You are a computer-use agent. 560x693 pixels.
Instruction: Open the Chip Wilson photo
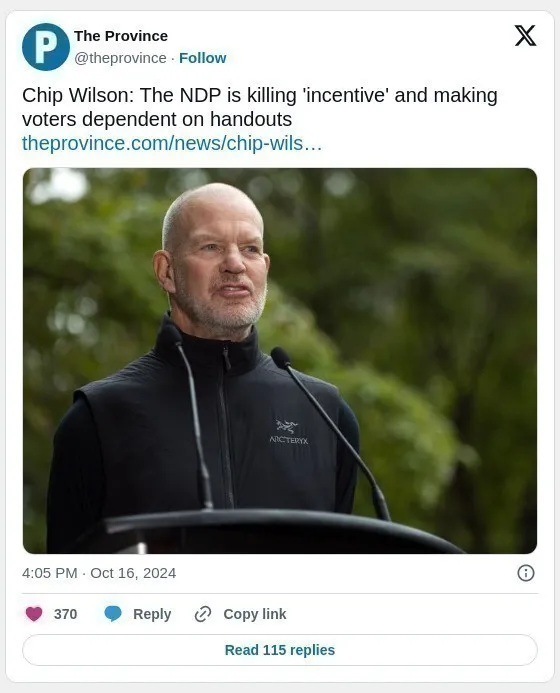280,361
